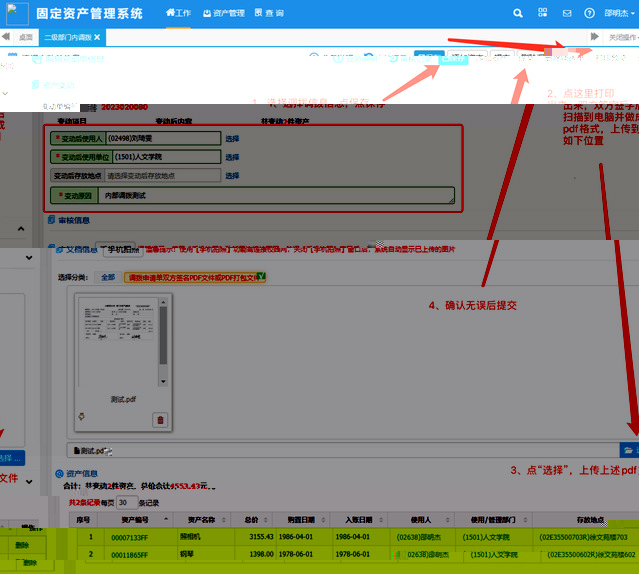The image size is (639, 574).
Task: Click 选择 link beside 变动后使用单位
Action: (x=232, y=157)
